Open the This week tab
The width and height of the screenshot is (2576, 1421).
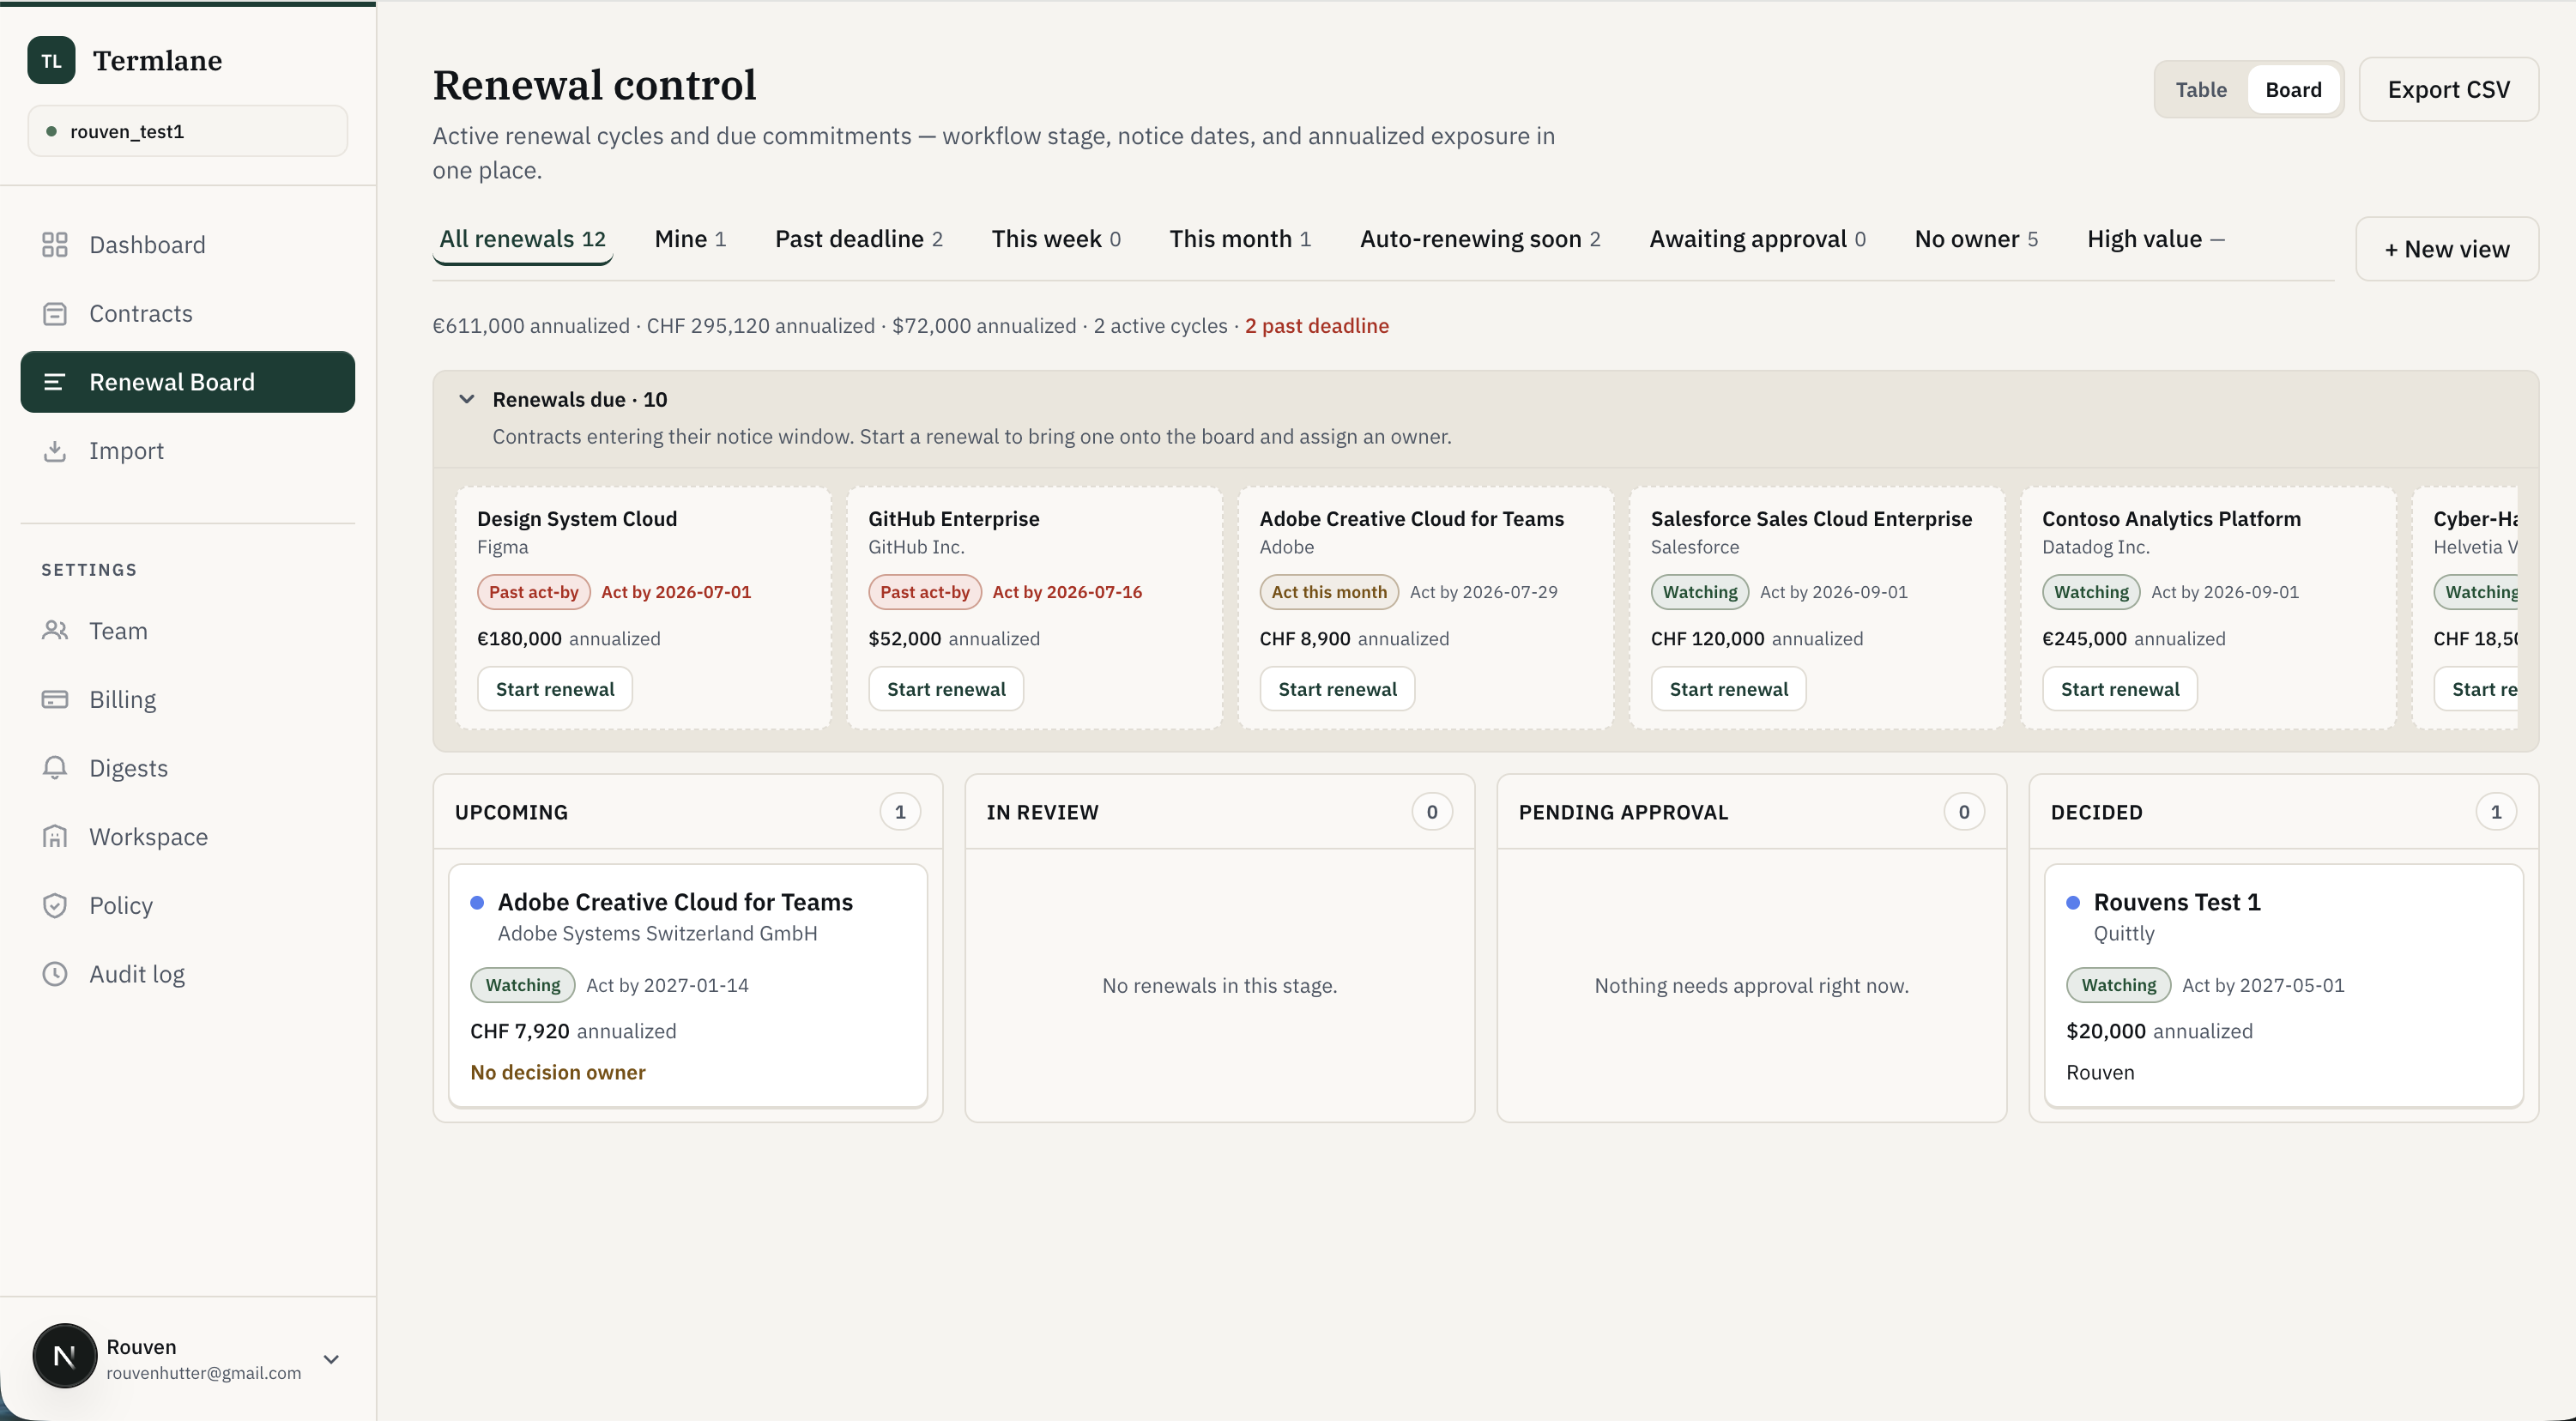click(x=1056, y=239)
